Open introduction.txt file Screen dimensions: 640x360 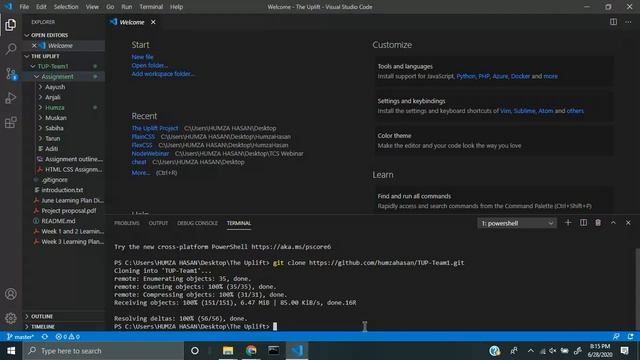coord(62,190)
